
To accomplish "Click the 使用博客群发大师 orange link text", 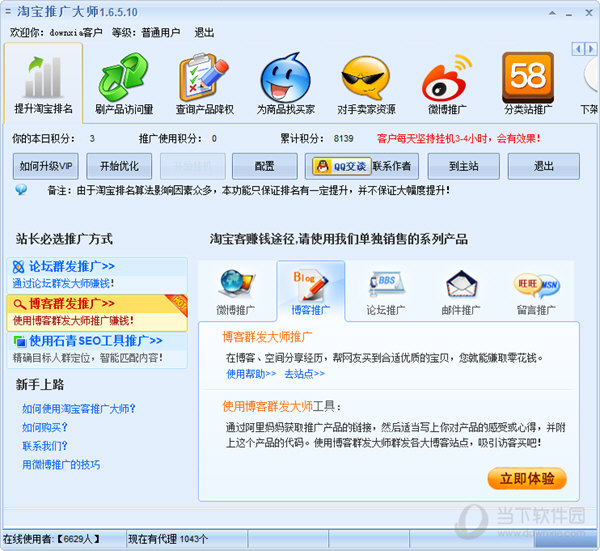I will (x=267, y=406).
